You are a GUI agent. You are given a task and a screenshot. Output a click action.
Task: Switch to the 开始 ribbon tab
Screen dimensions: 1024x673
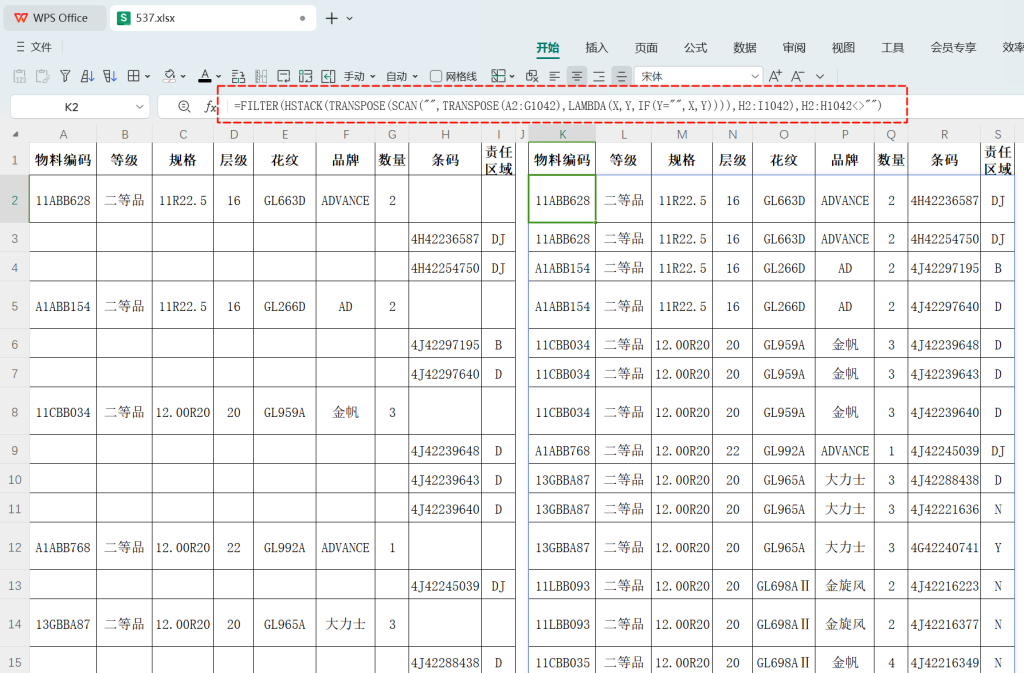click(547, 48)
